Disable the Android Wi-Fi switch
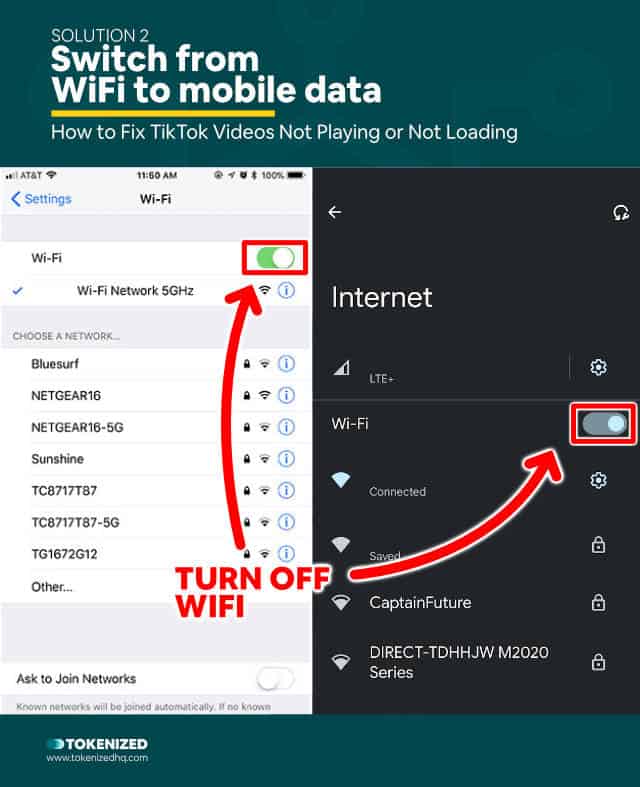 (604, 424)
